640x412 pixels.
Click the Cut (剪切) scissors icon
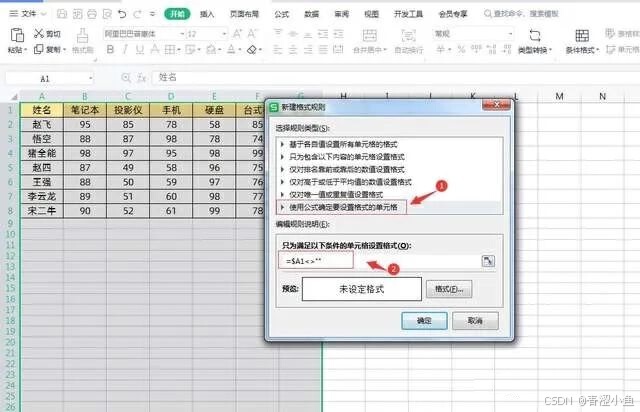tap(39, 33)
